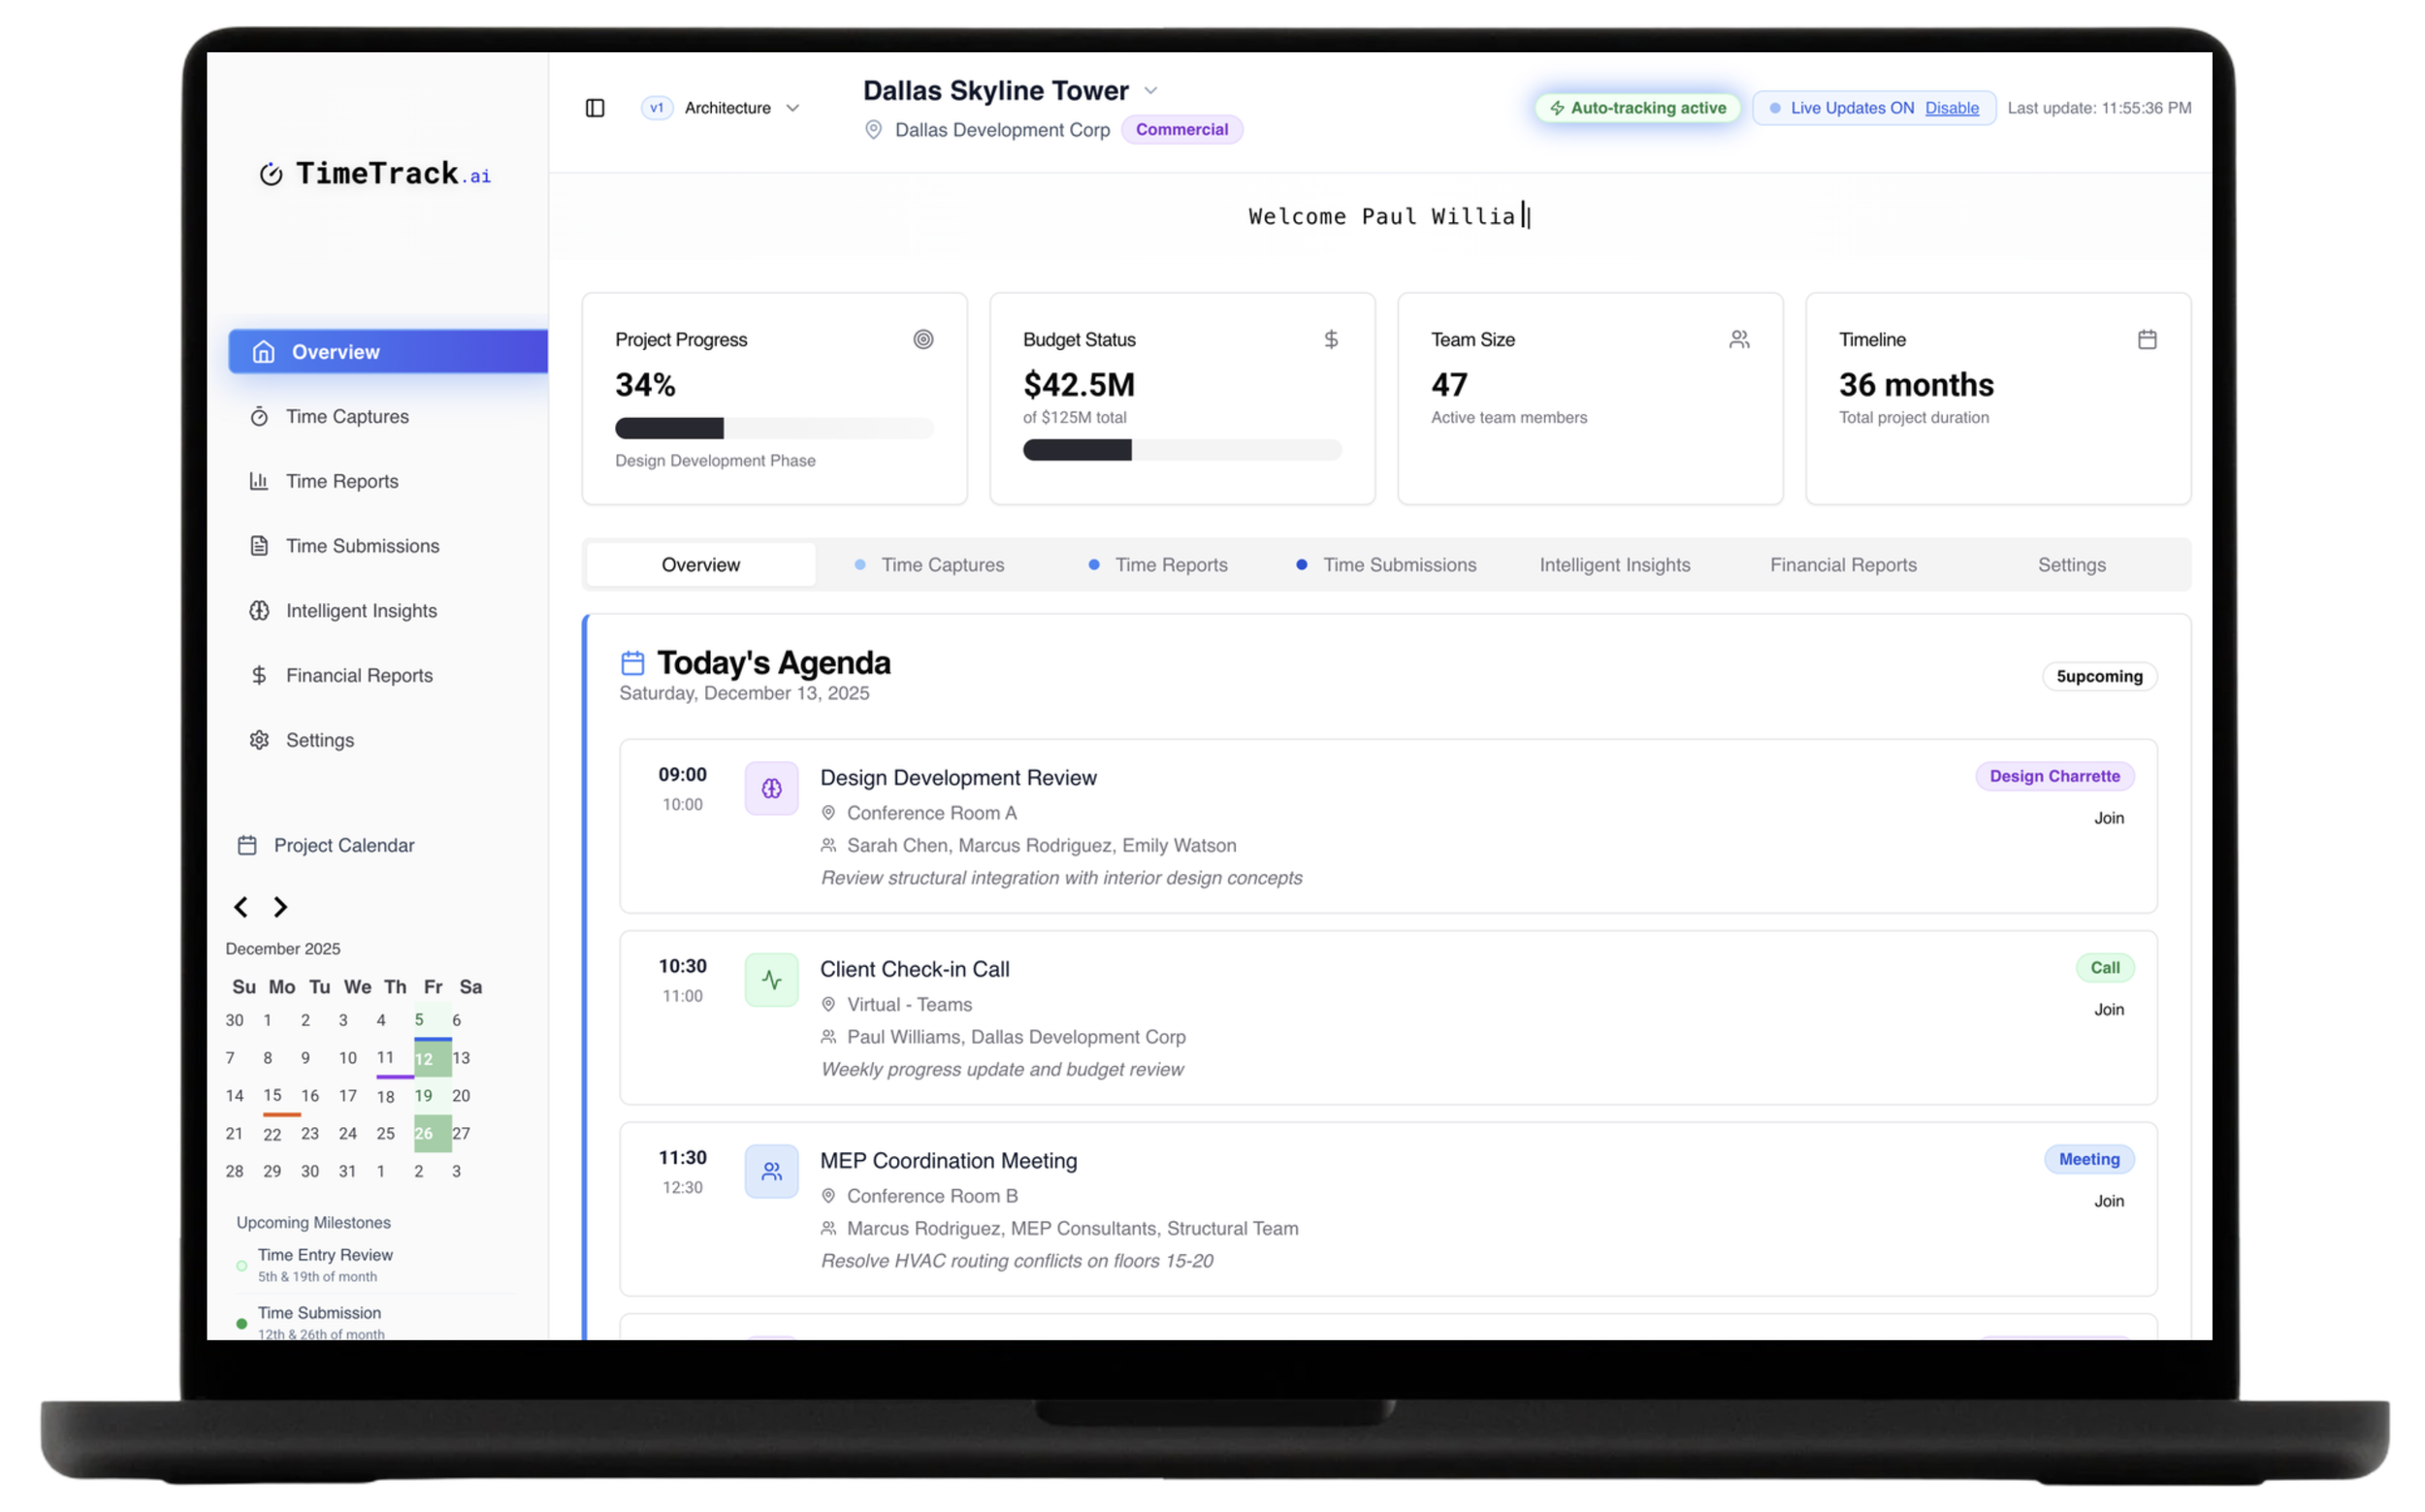Click the people icon for MEP Coordination Meeting
Viewport: 2425px width, 1512px height.
[771, 1171]
